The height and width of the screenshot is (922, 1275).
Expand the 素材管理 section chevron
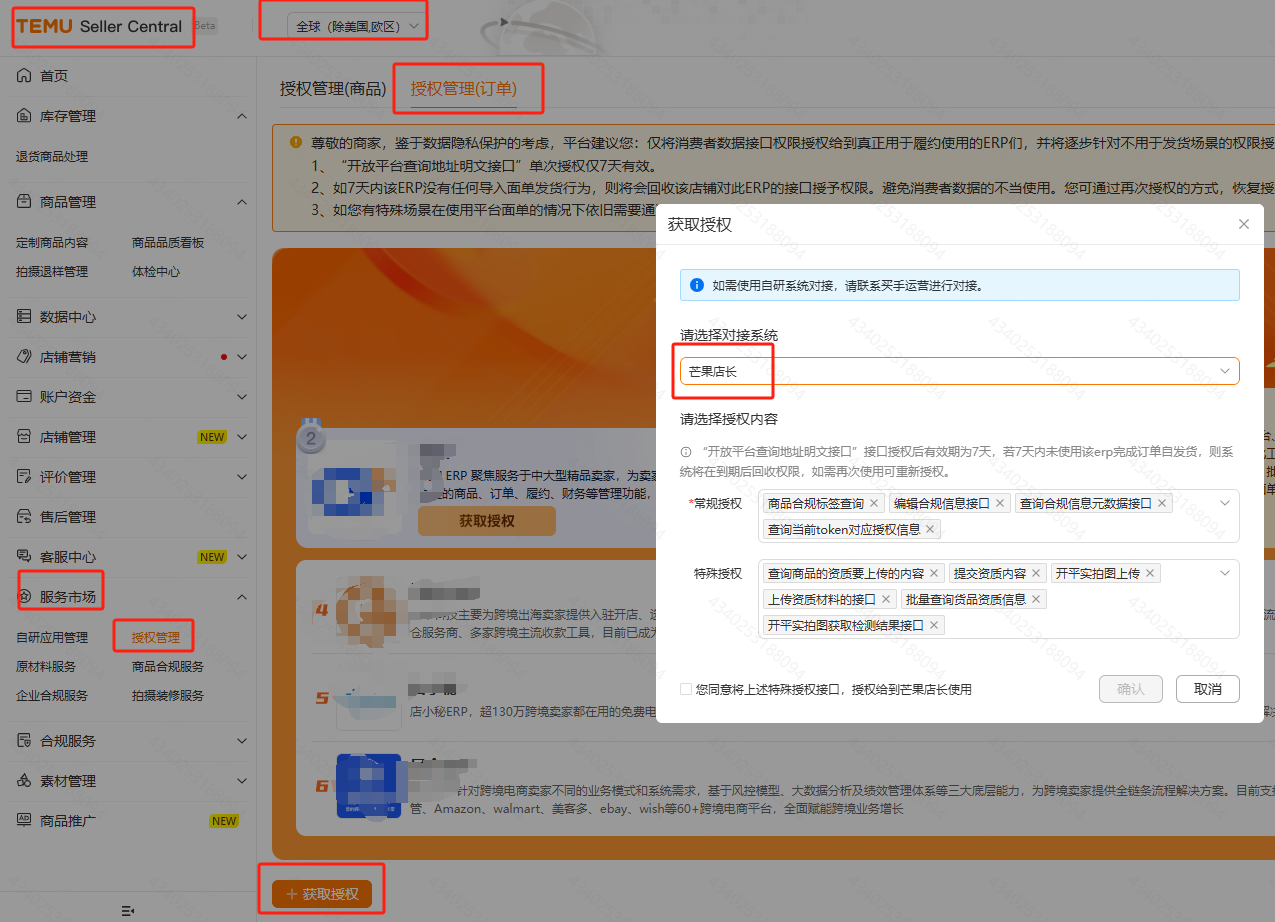coord(242,781)
